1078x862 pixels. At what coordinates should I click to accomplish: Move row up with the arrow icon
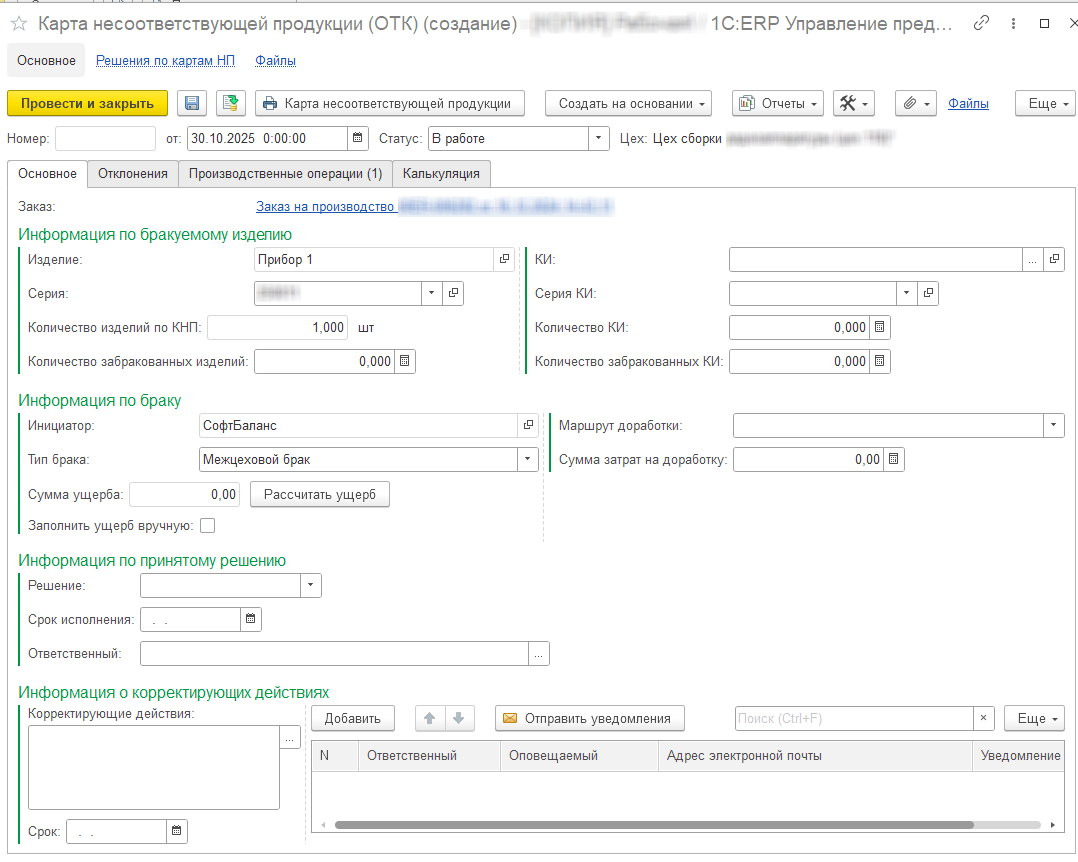pos(430,718)
